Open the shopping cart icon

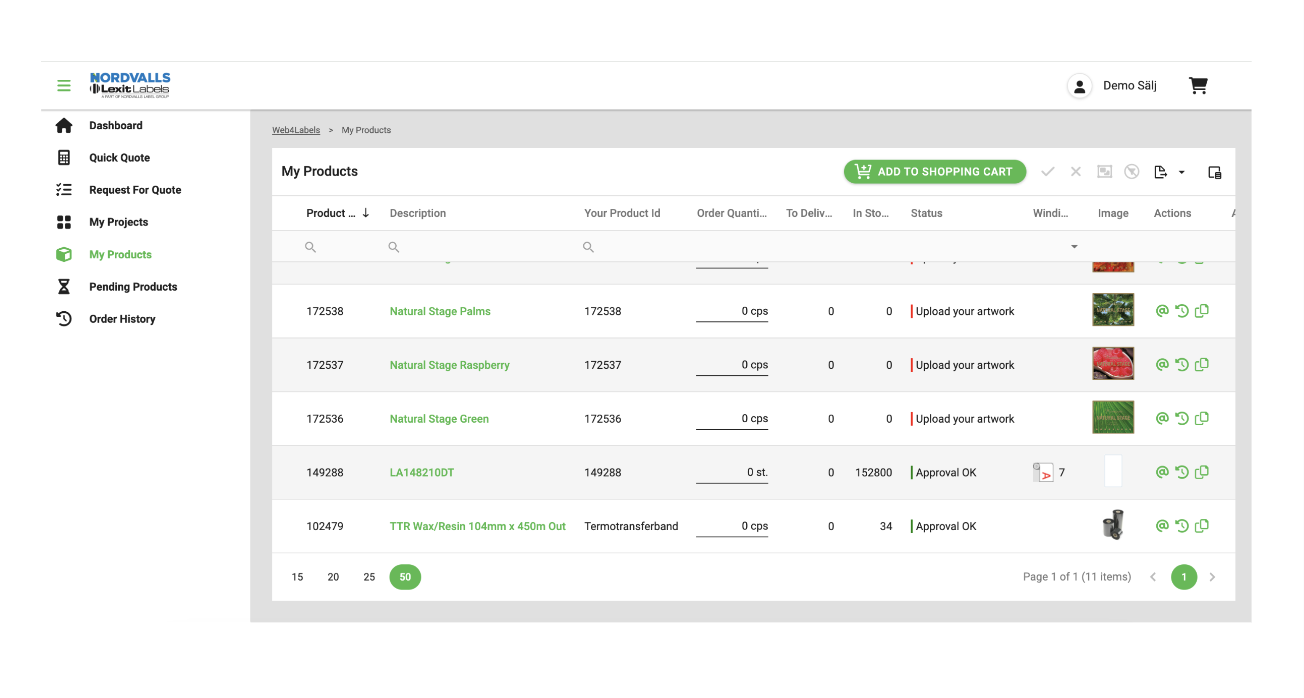coord(1198,86)
